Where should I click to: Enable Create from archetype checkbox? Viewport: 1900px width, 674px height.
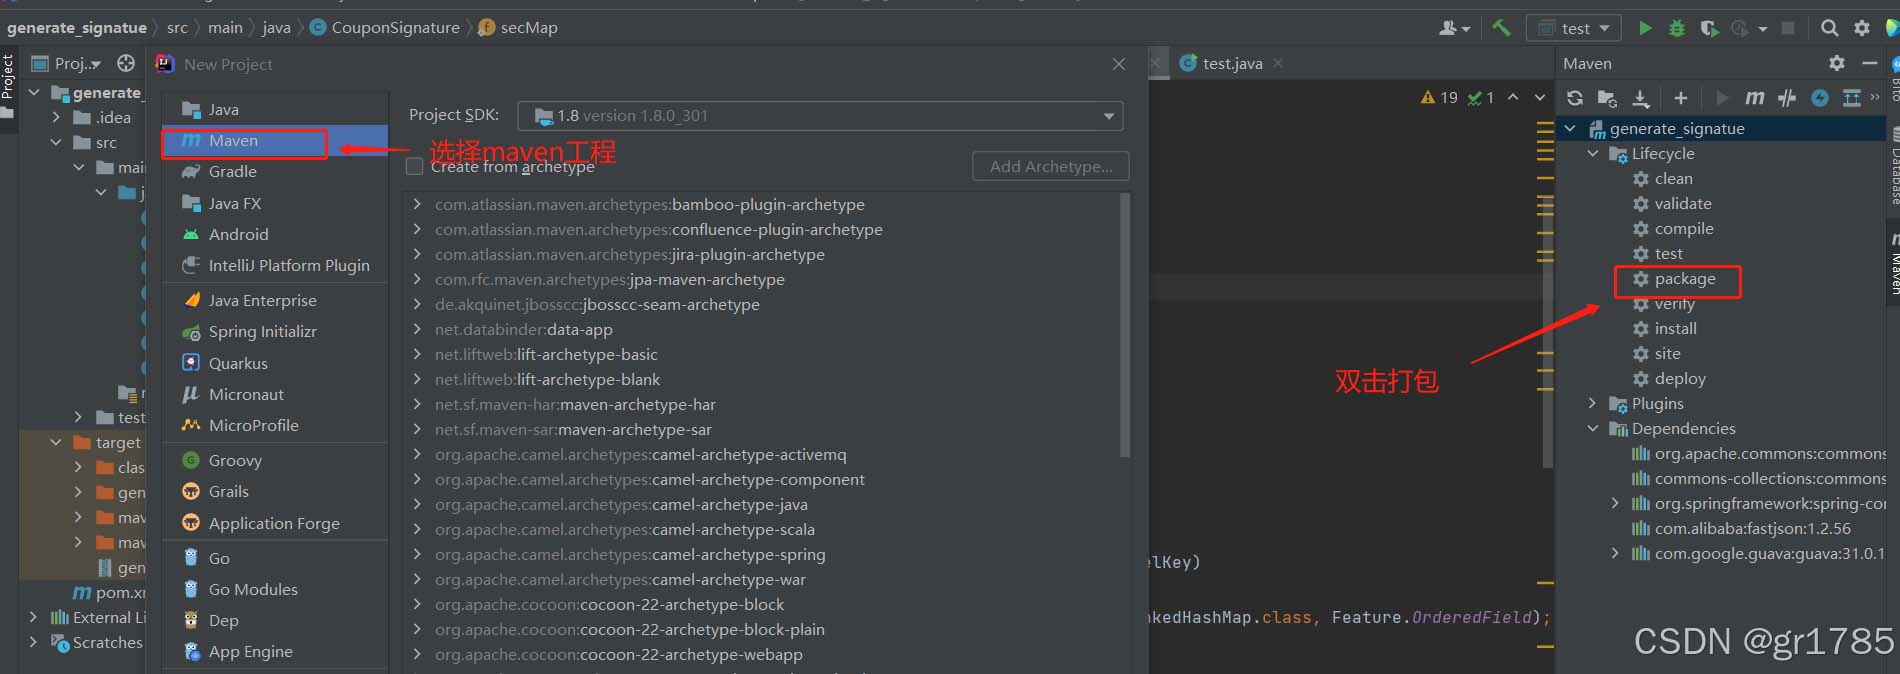[414, 166]
